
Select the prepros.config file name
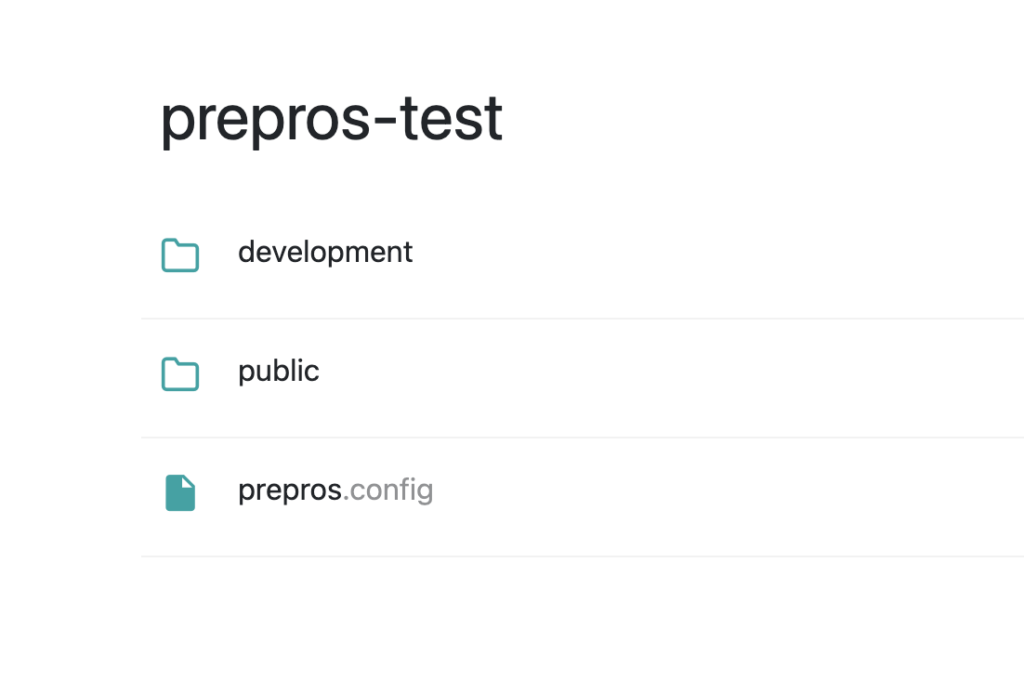coord(336,490)
